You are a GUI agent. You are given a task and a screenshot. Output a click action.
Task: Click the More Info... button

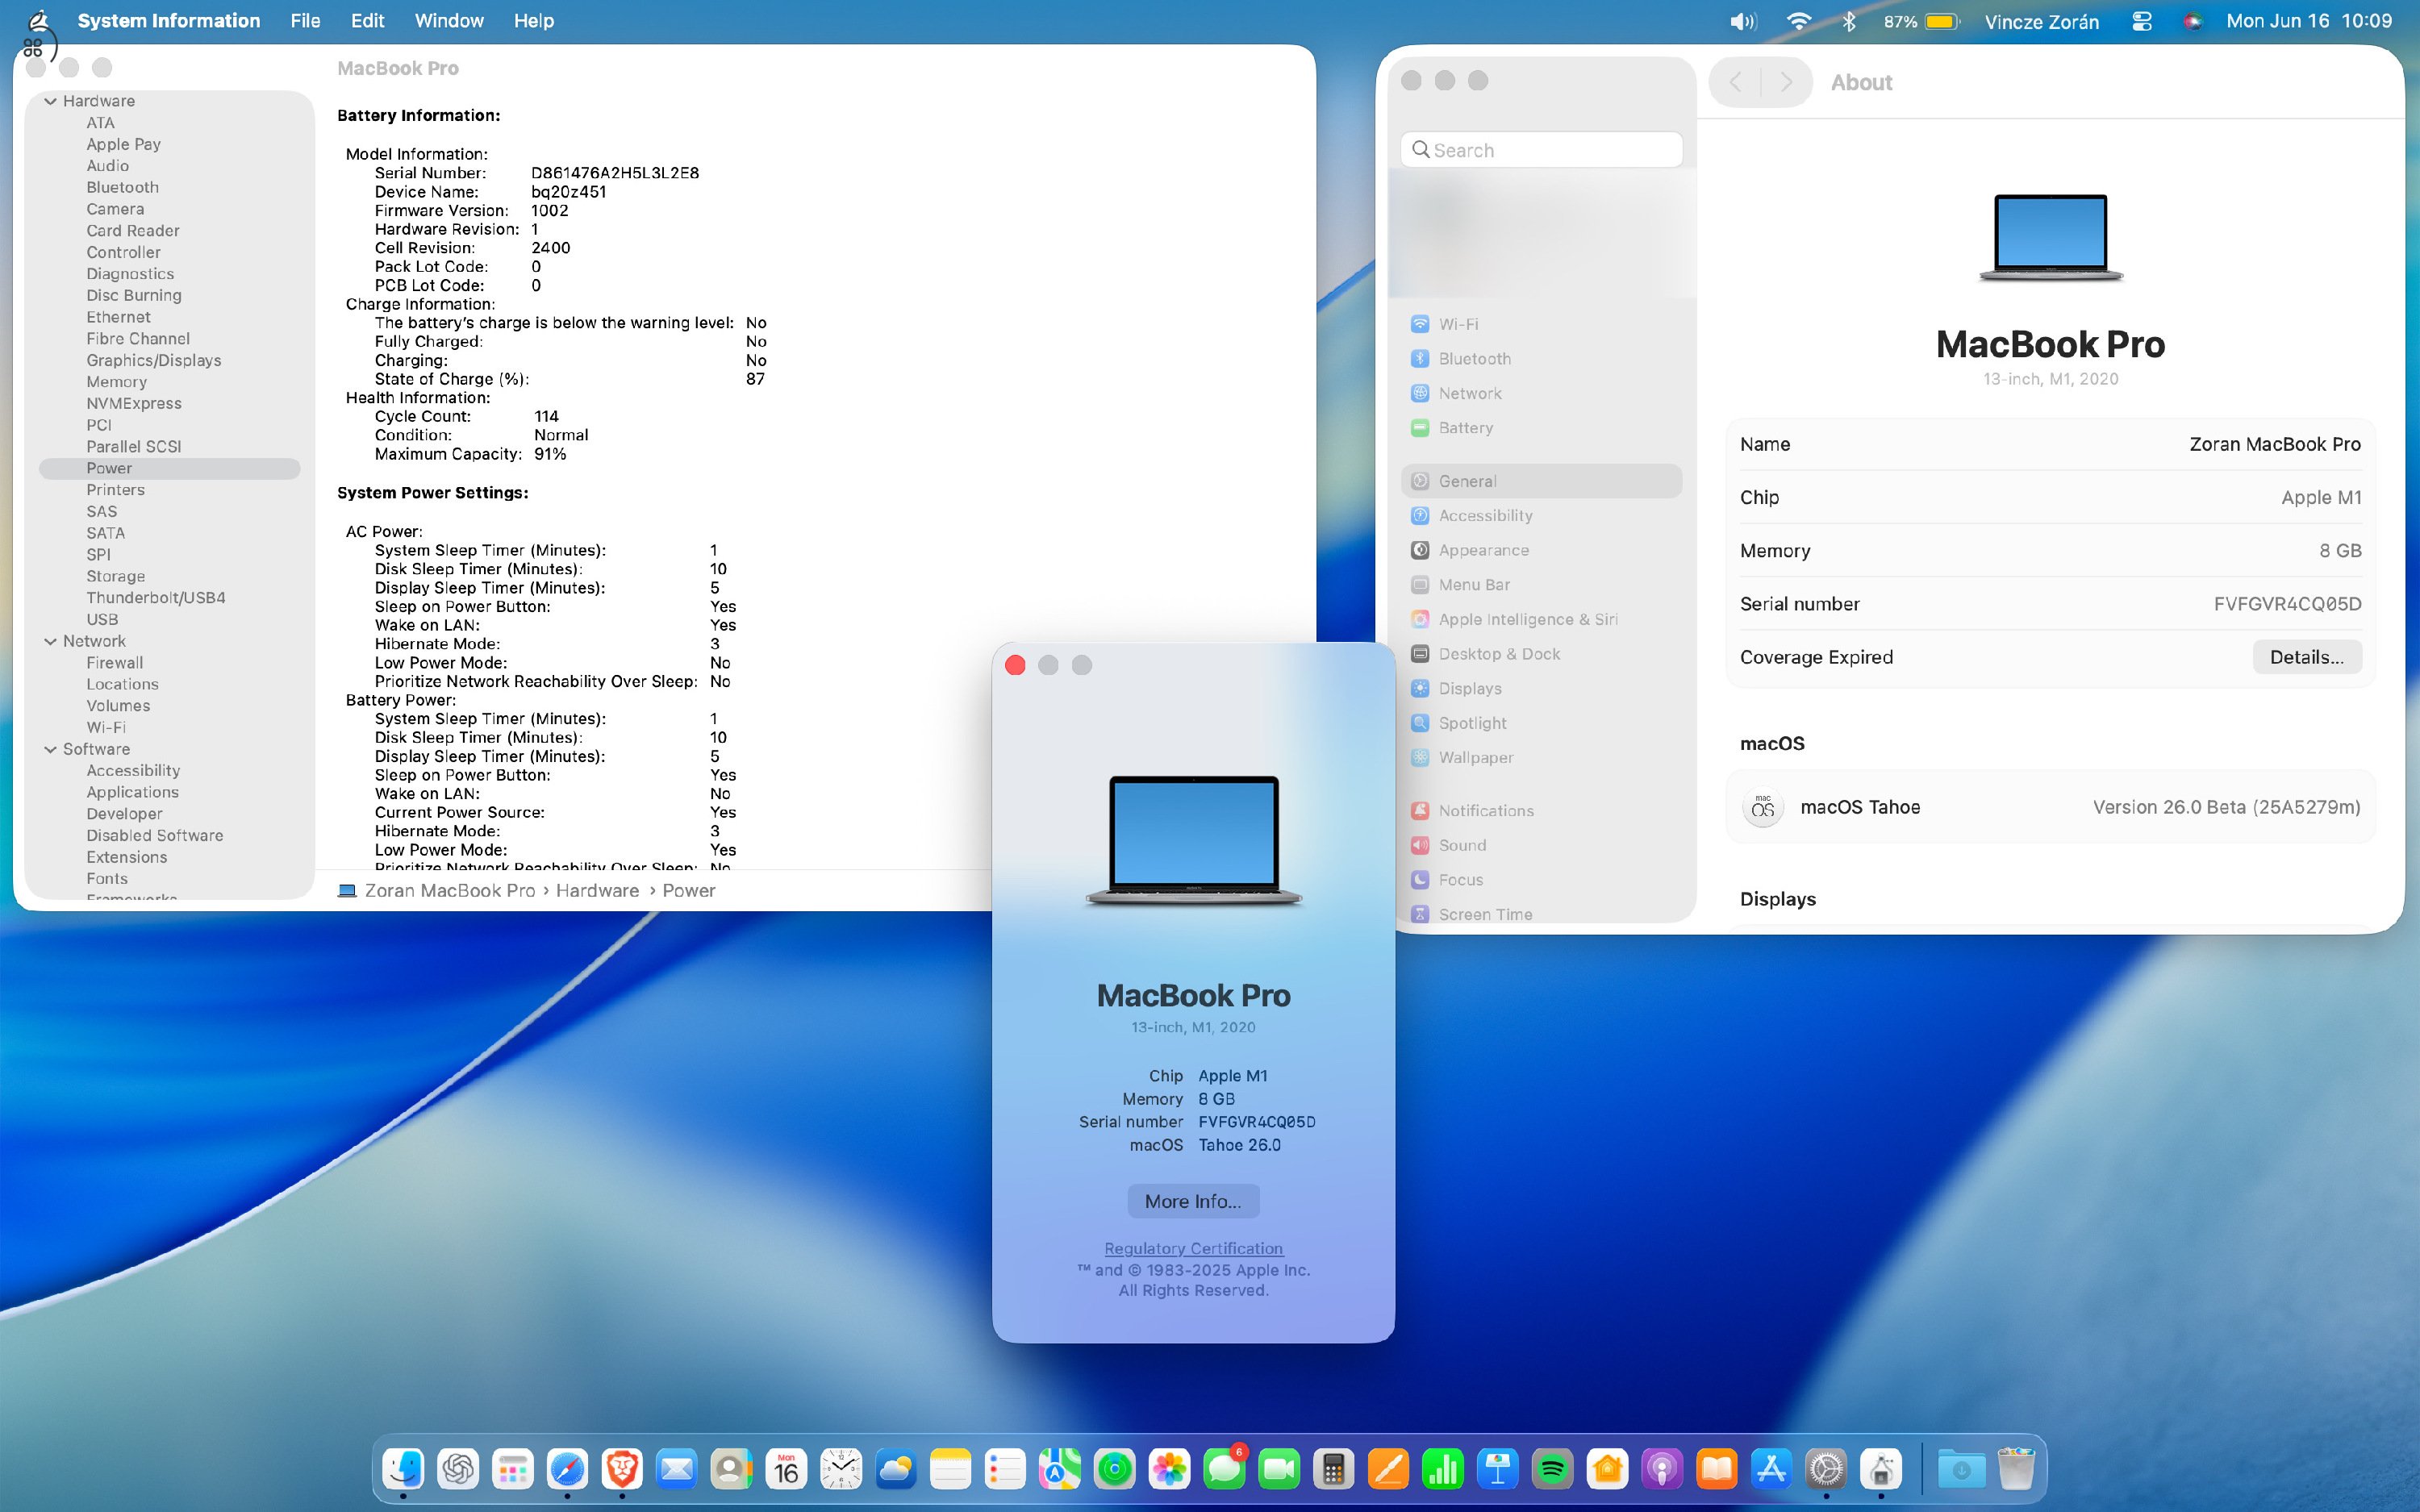coord(1193,1201)
